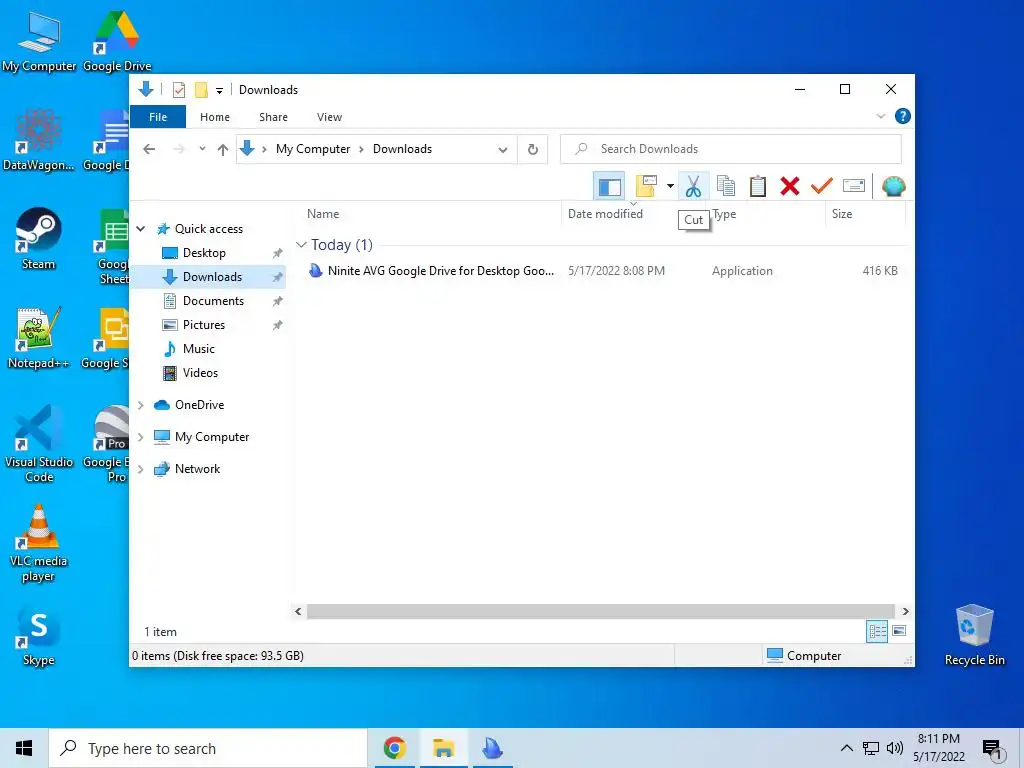Click the Copy toolbar icon
This screenshot has width=1024, height=768.
pos(726,186)
